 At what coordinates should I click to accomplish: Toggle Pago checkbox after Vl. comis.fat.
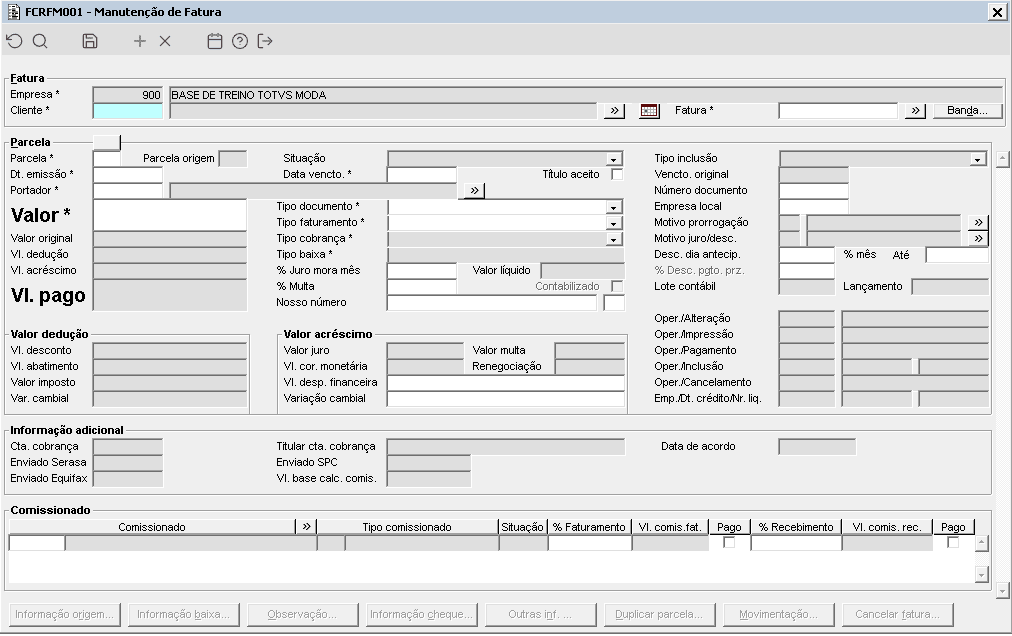pyautogui.click(x=729, y=542)
